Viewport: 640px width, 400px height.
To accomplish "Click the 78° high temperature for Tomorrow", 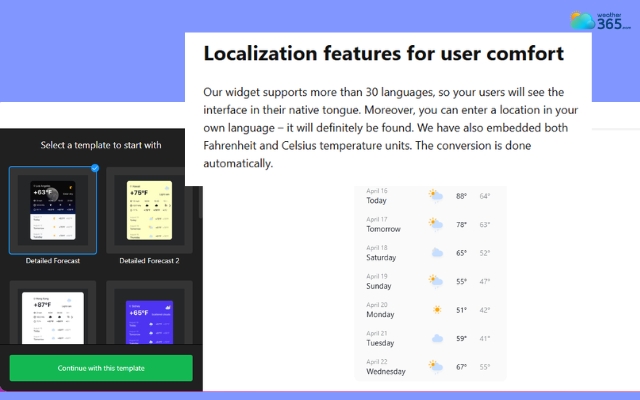I will click(461, 225).
